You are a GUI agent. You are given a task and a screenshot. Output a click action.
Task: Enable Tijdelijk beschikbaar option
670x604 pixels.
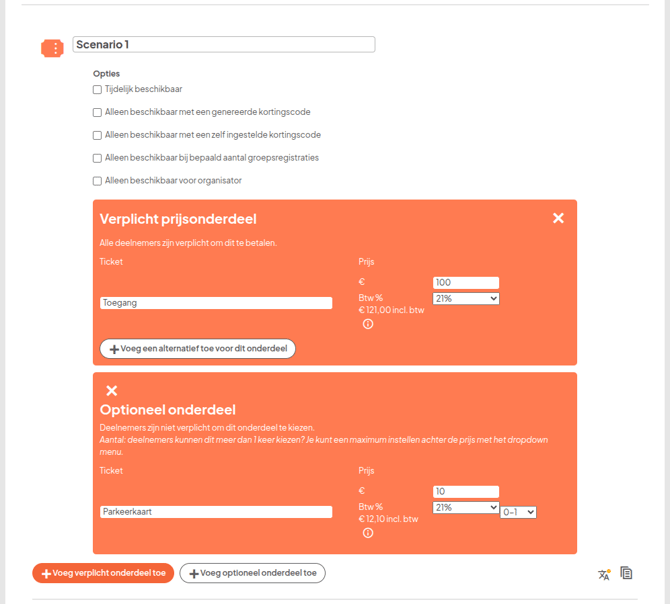(x=98, y=90)
